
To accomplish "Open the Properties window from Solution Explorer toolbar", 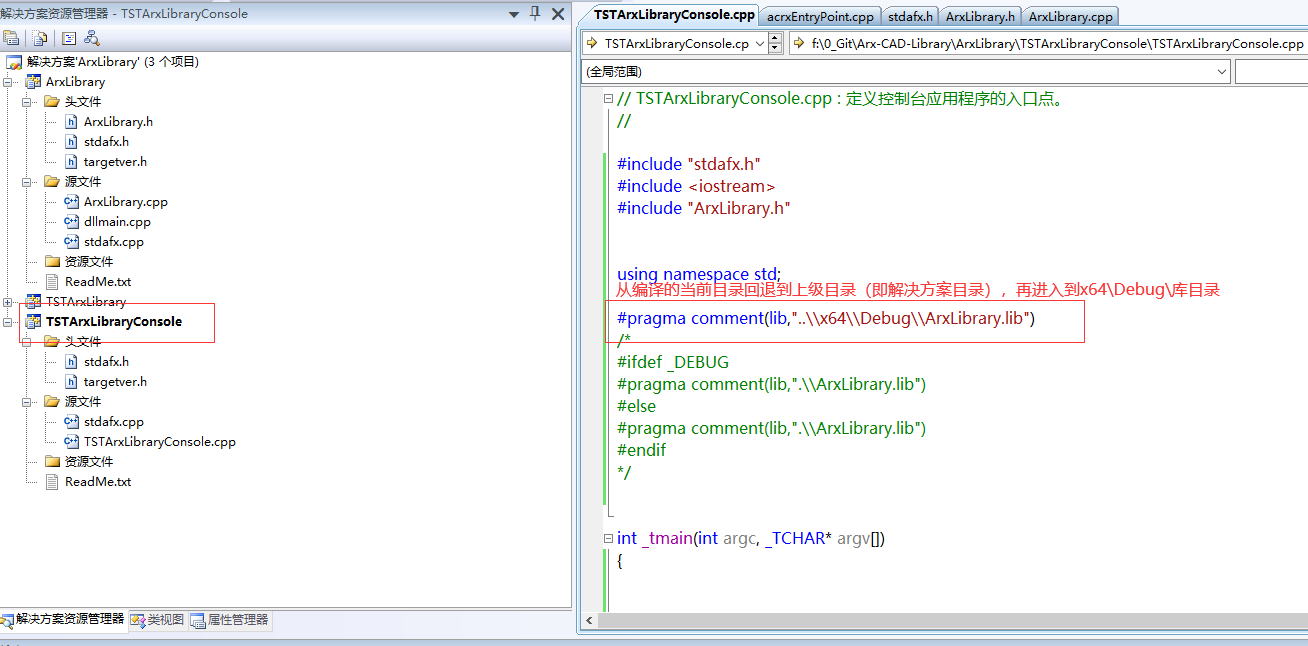I will tap(11, 37).
